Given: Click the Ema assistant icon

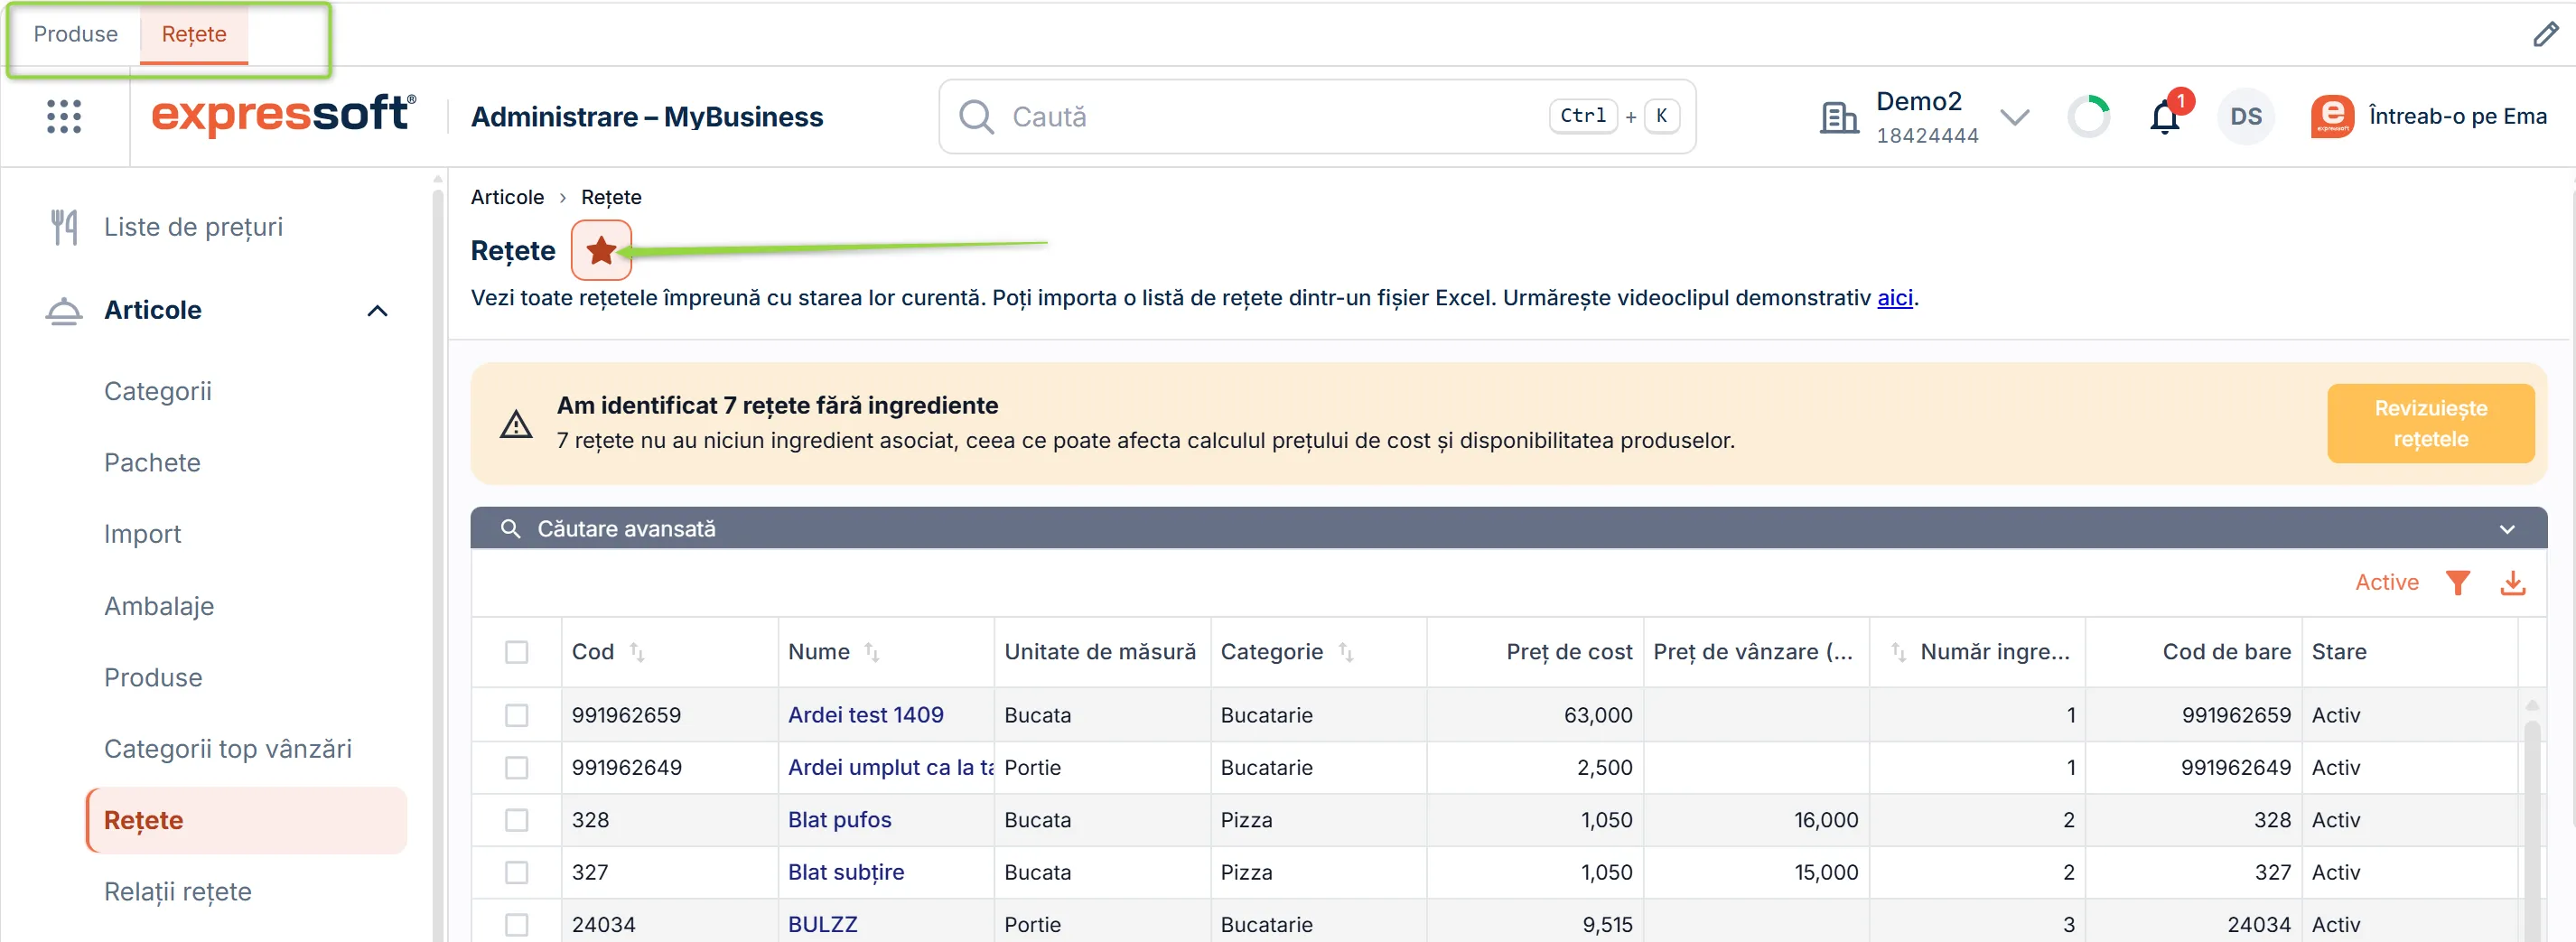Looking at the screenshot, I should click(2331, 117).
